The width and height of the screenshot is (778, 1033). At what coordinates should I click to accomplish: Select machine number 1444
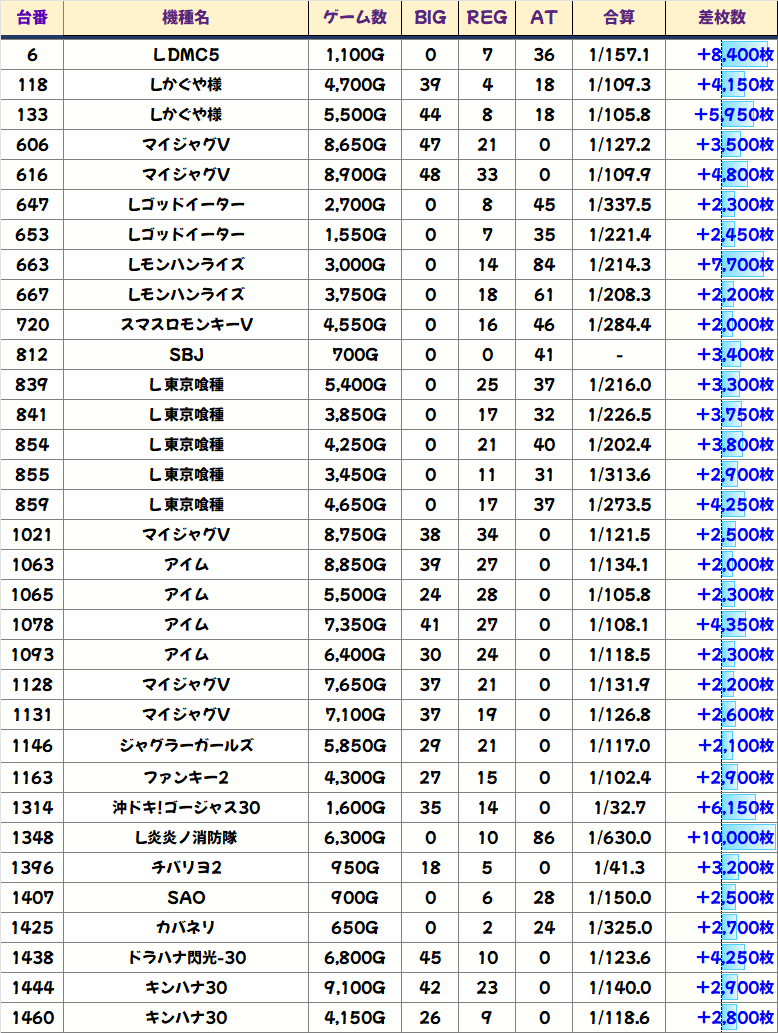32,987
